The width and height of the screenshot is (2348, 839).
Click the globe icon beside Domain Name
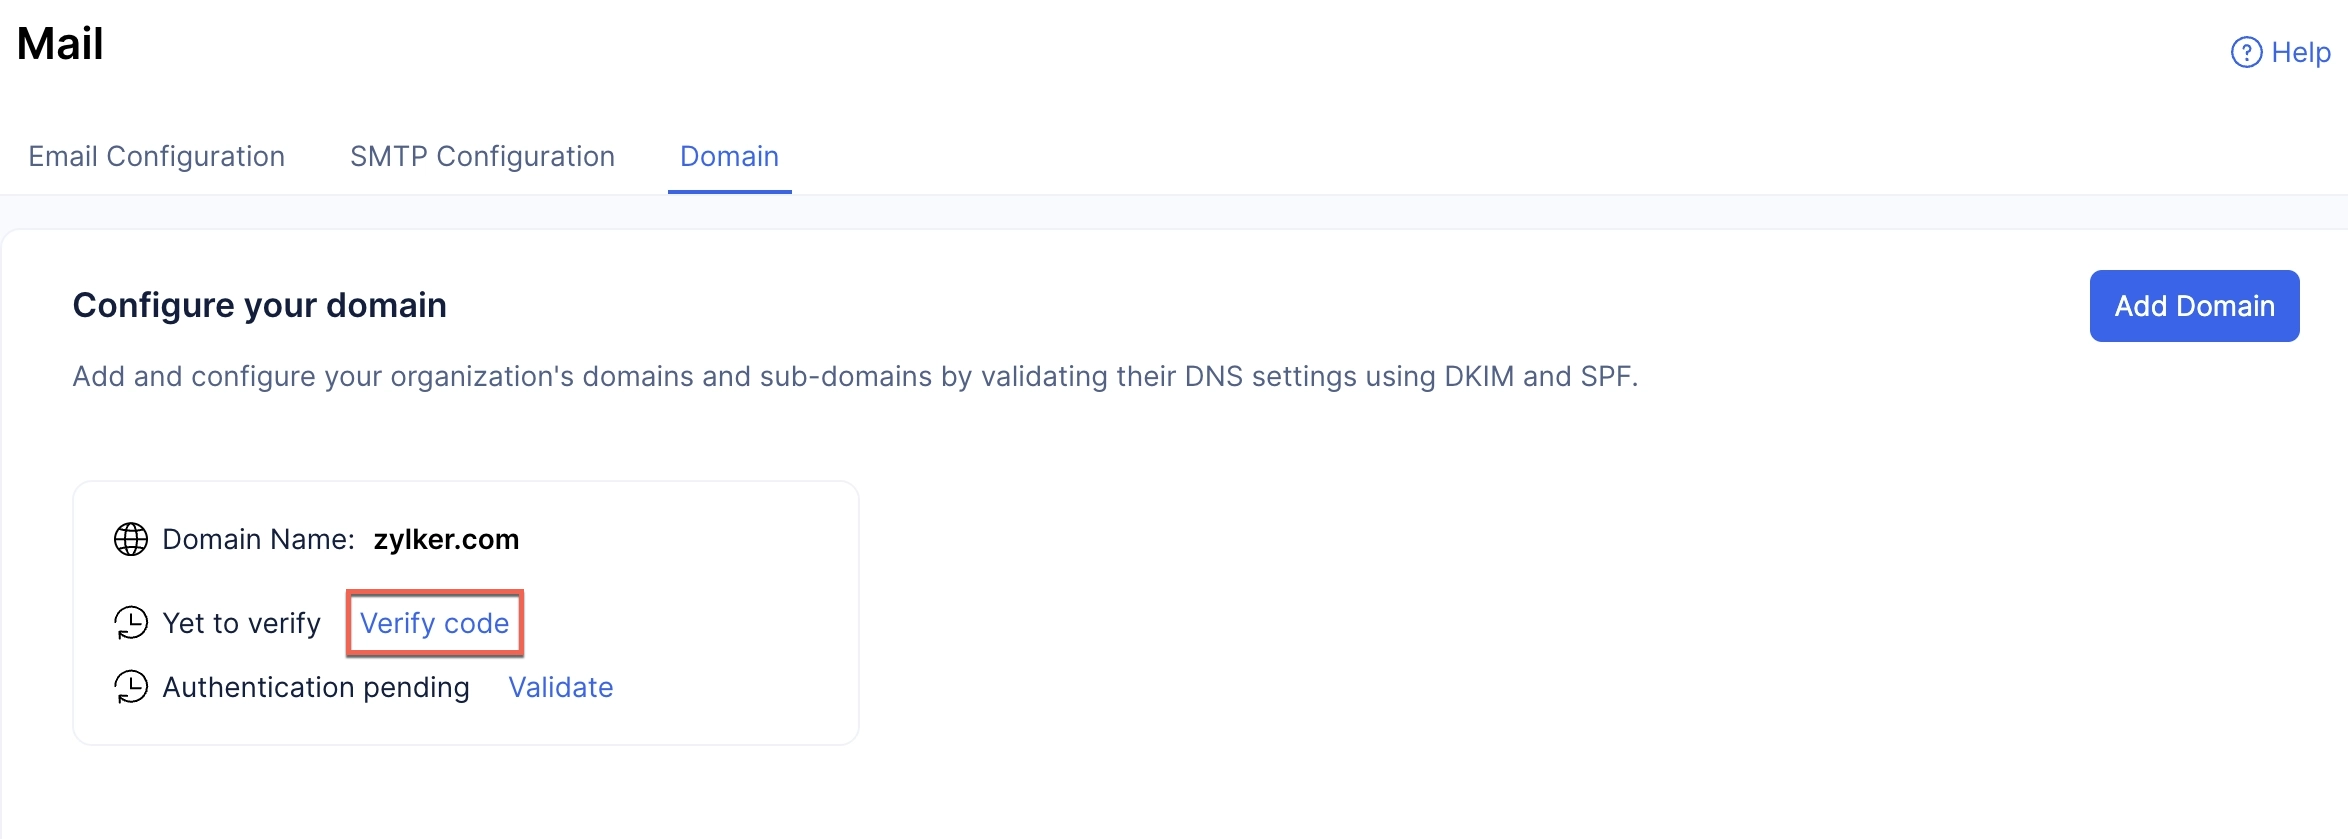(131, 539)
